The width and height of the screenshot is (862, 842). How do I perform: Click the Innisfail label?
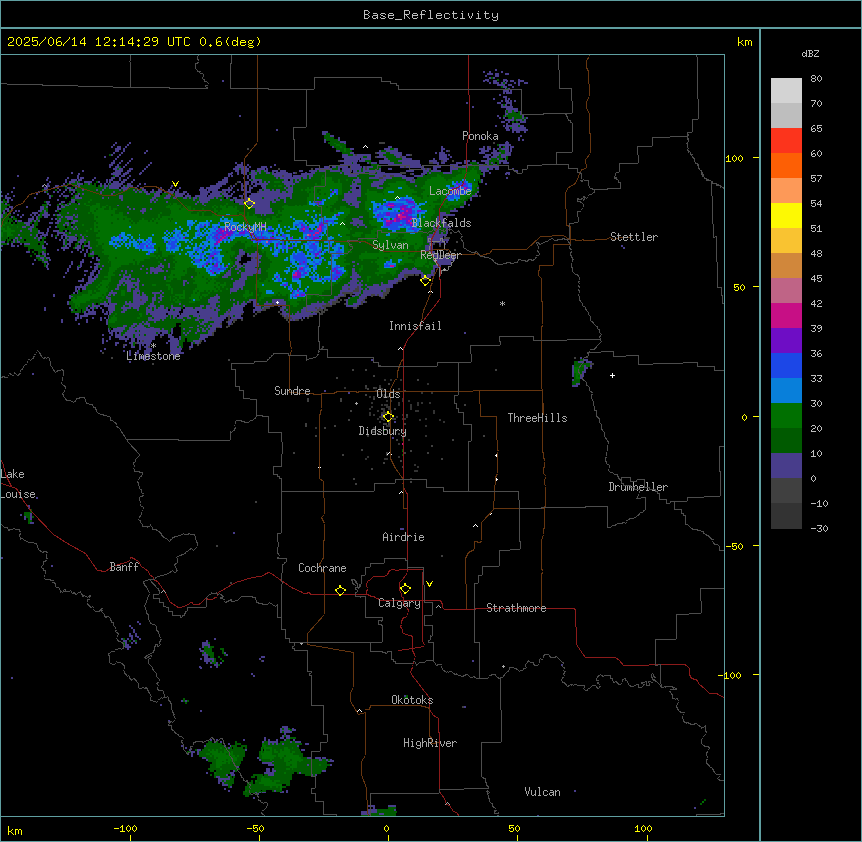pyautogui.click(x=415, y=326)
